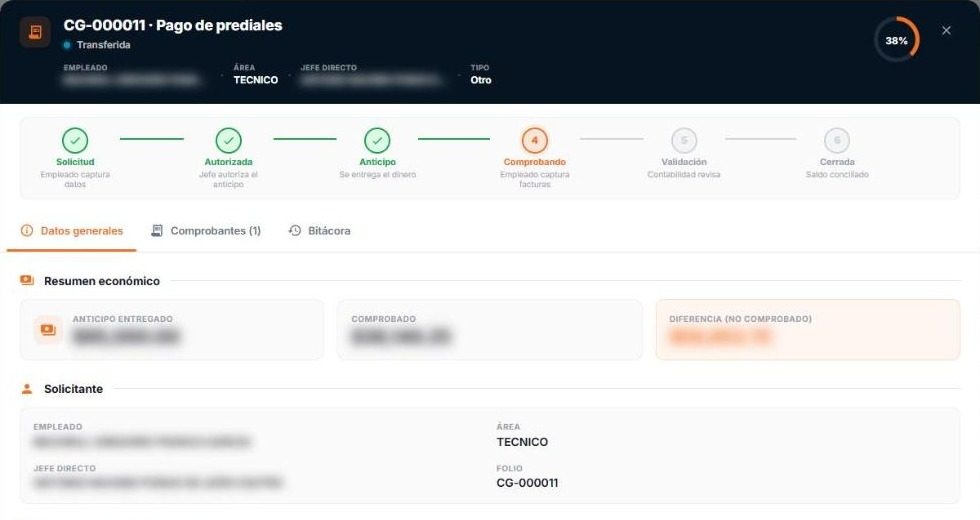Click the title 'CG-000011 · Pago de prediales'
The height and width of the screenshot is (520, 980).
tap(172, 26)
